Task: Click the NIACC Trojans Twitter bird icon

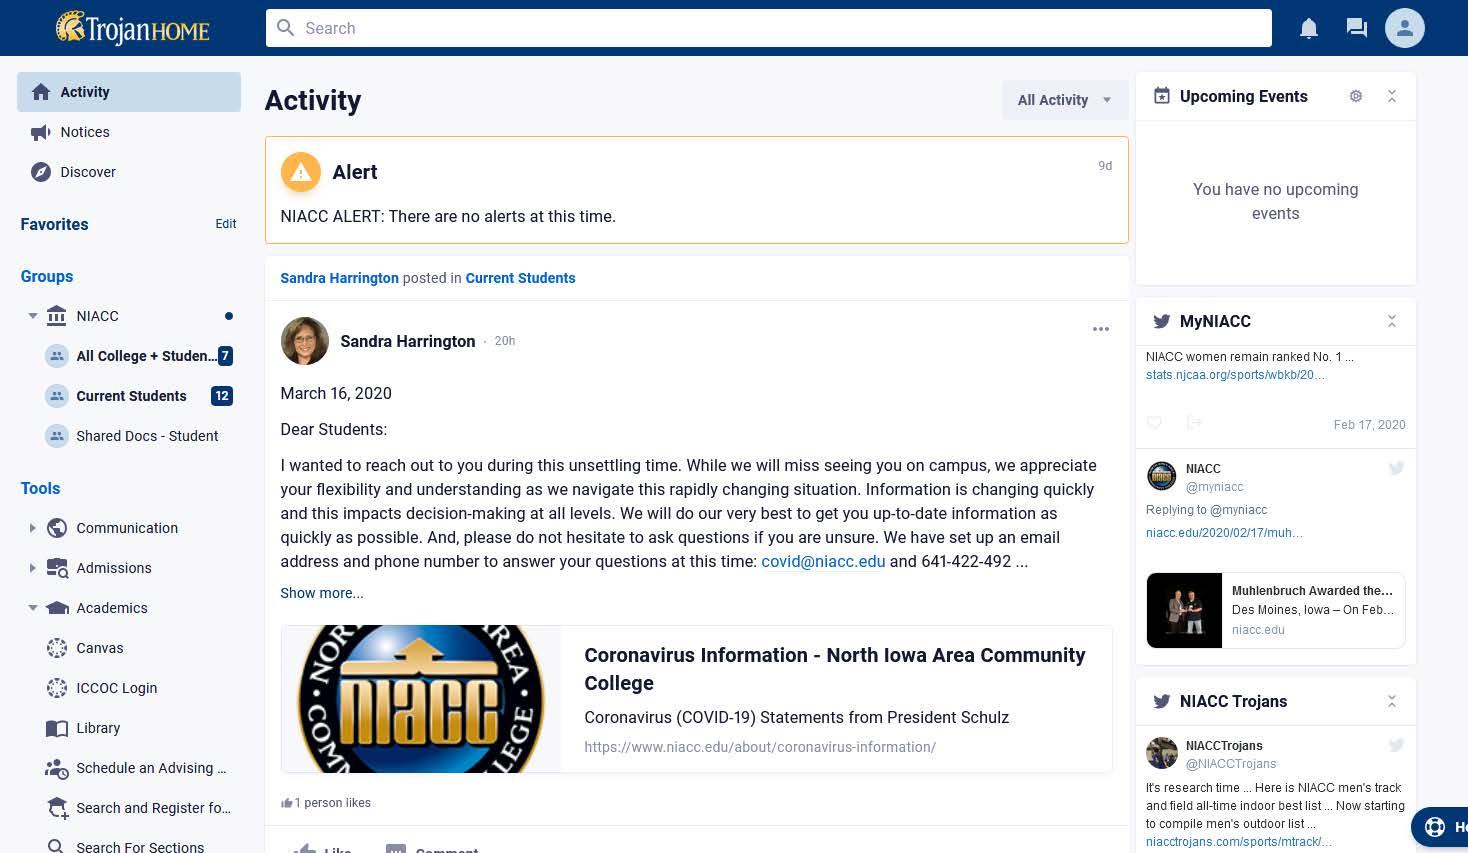Action: click(1161, 701)
